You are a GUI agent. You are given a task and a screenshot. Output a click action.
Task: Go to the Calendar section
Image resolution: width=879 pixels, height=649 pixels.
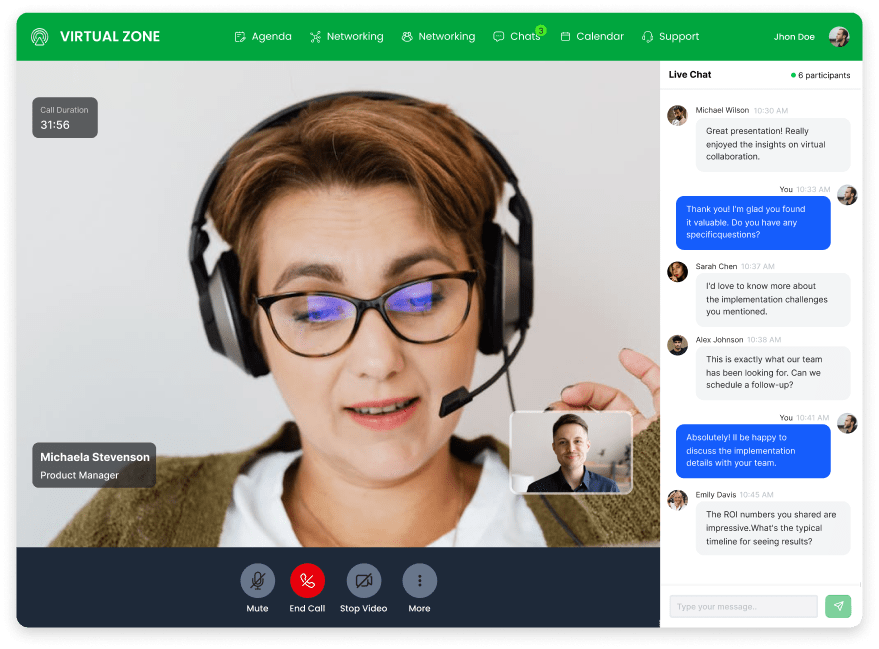coord(592,36)
